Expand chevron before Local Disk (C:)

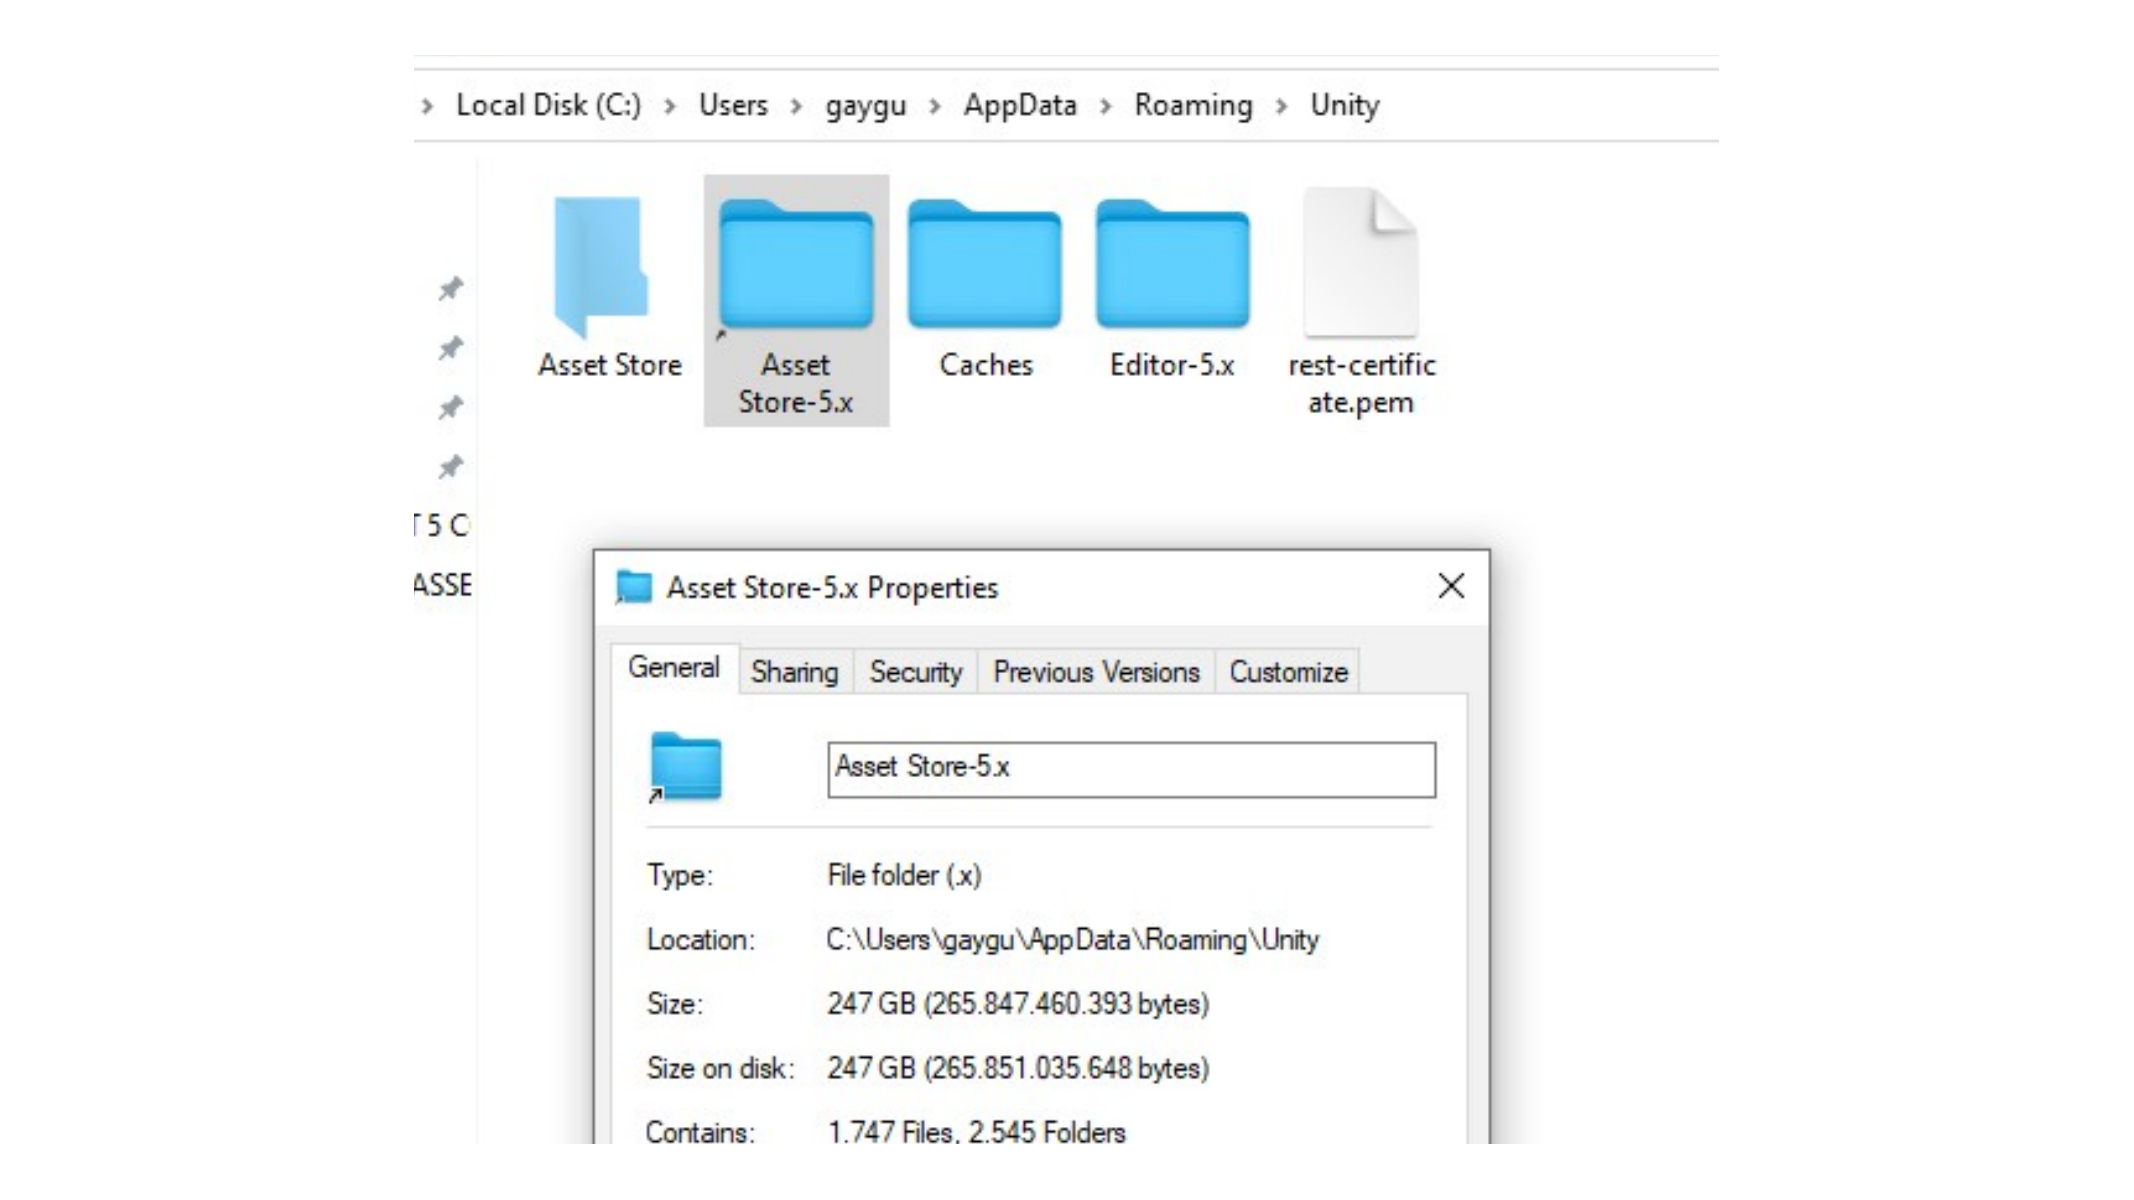pyautogui.click(x=428, y=106)
